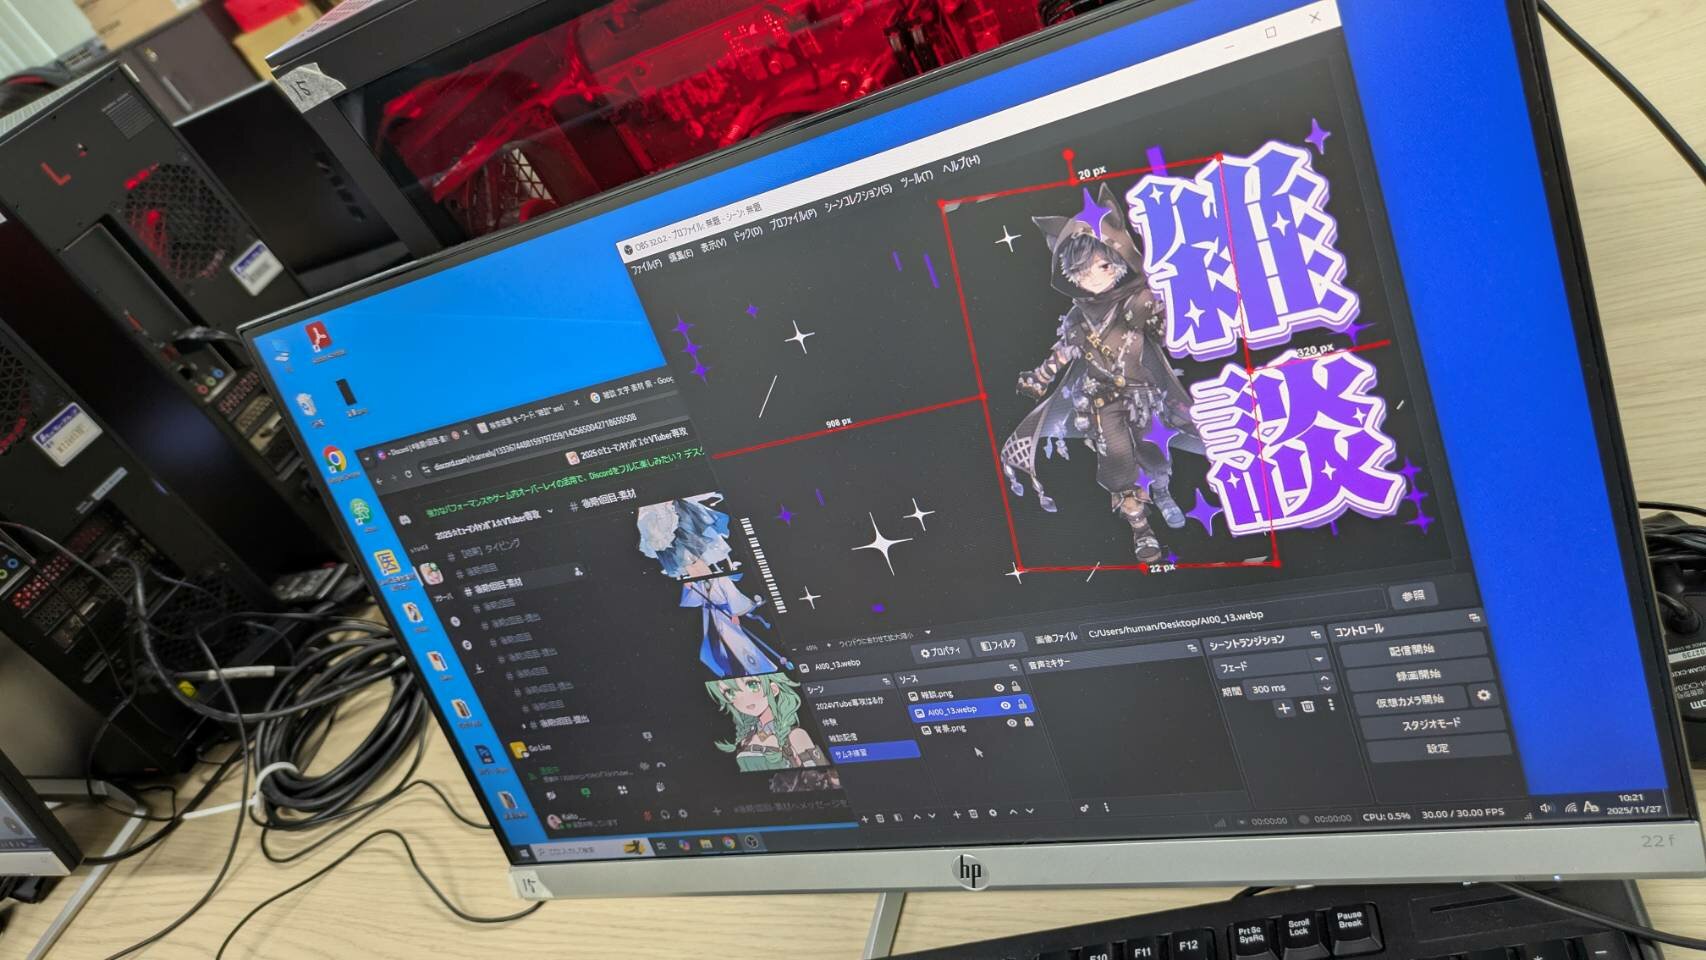1706x960 pixels.
Task: Open audio mixer advanced properties gear icon
Action: point(1084,807)
